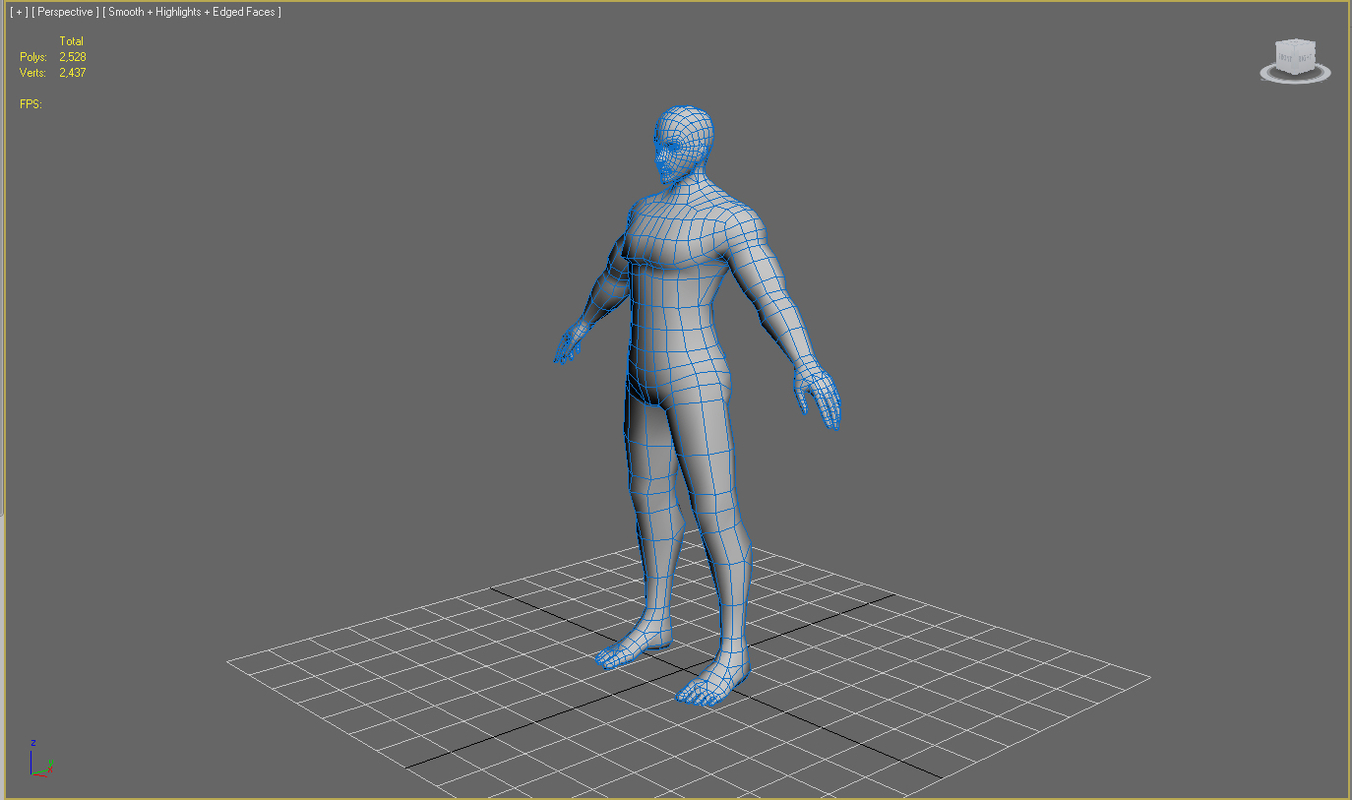Click the edge between FRONT and RIGHT faces
This screenshot has width=1352, height=800.
point(1295,58)
